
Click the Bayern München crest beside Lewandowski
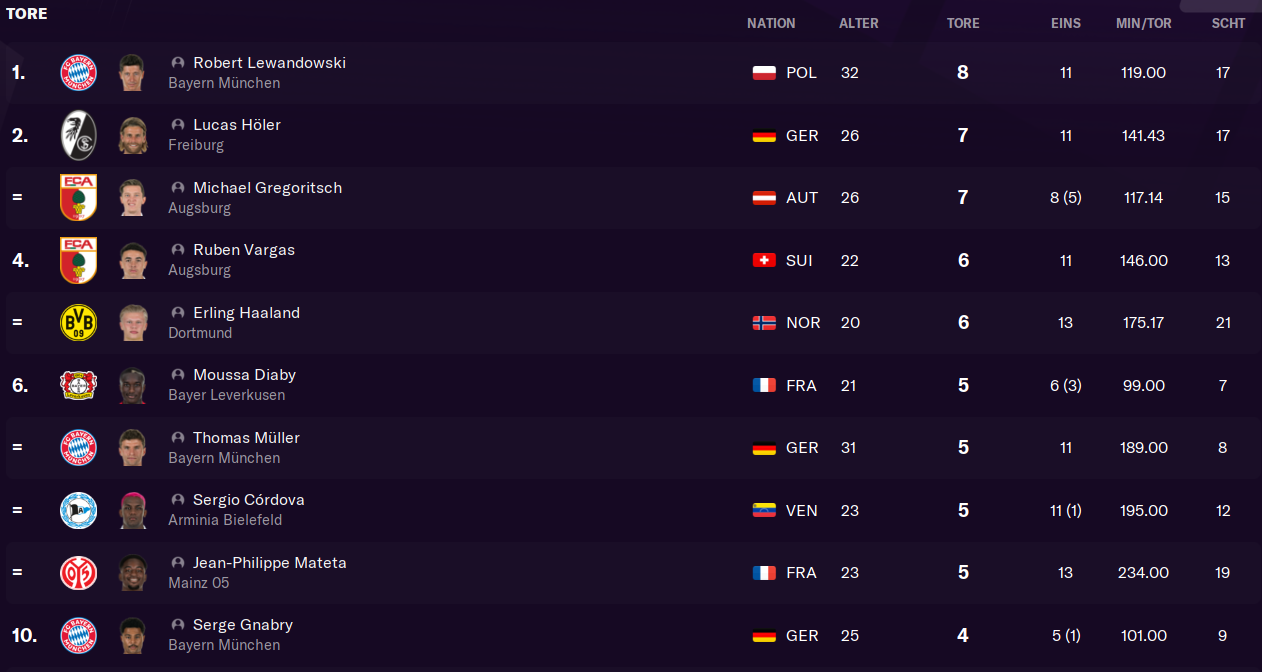click(78, 73)
